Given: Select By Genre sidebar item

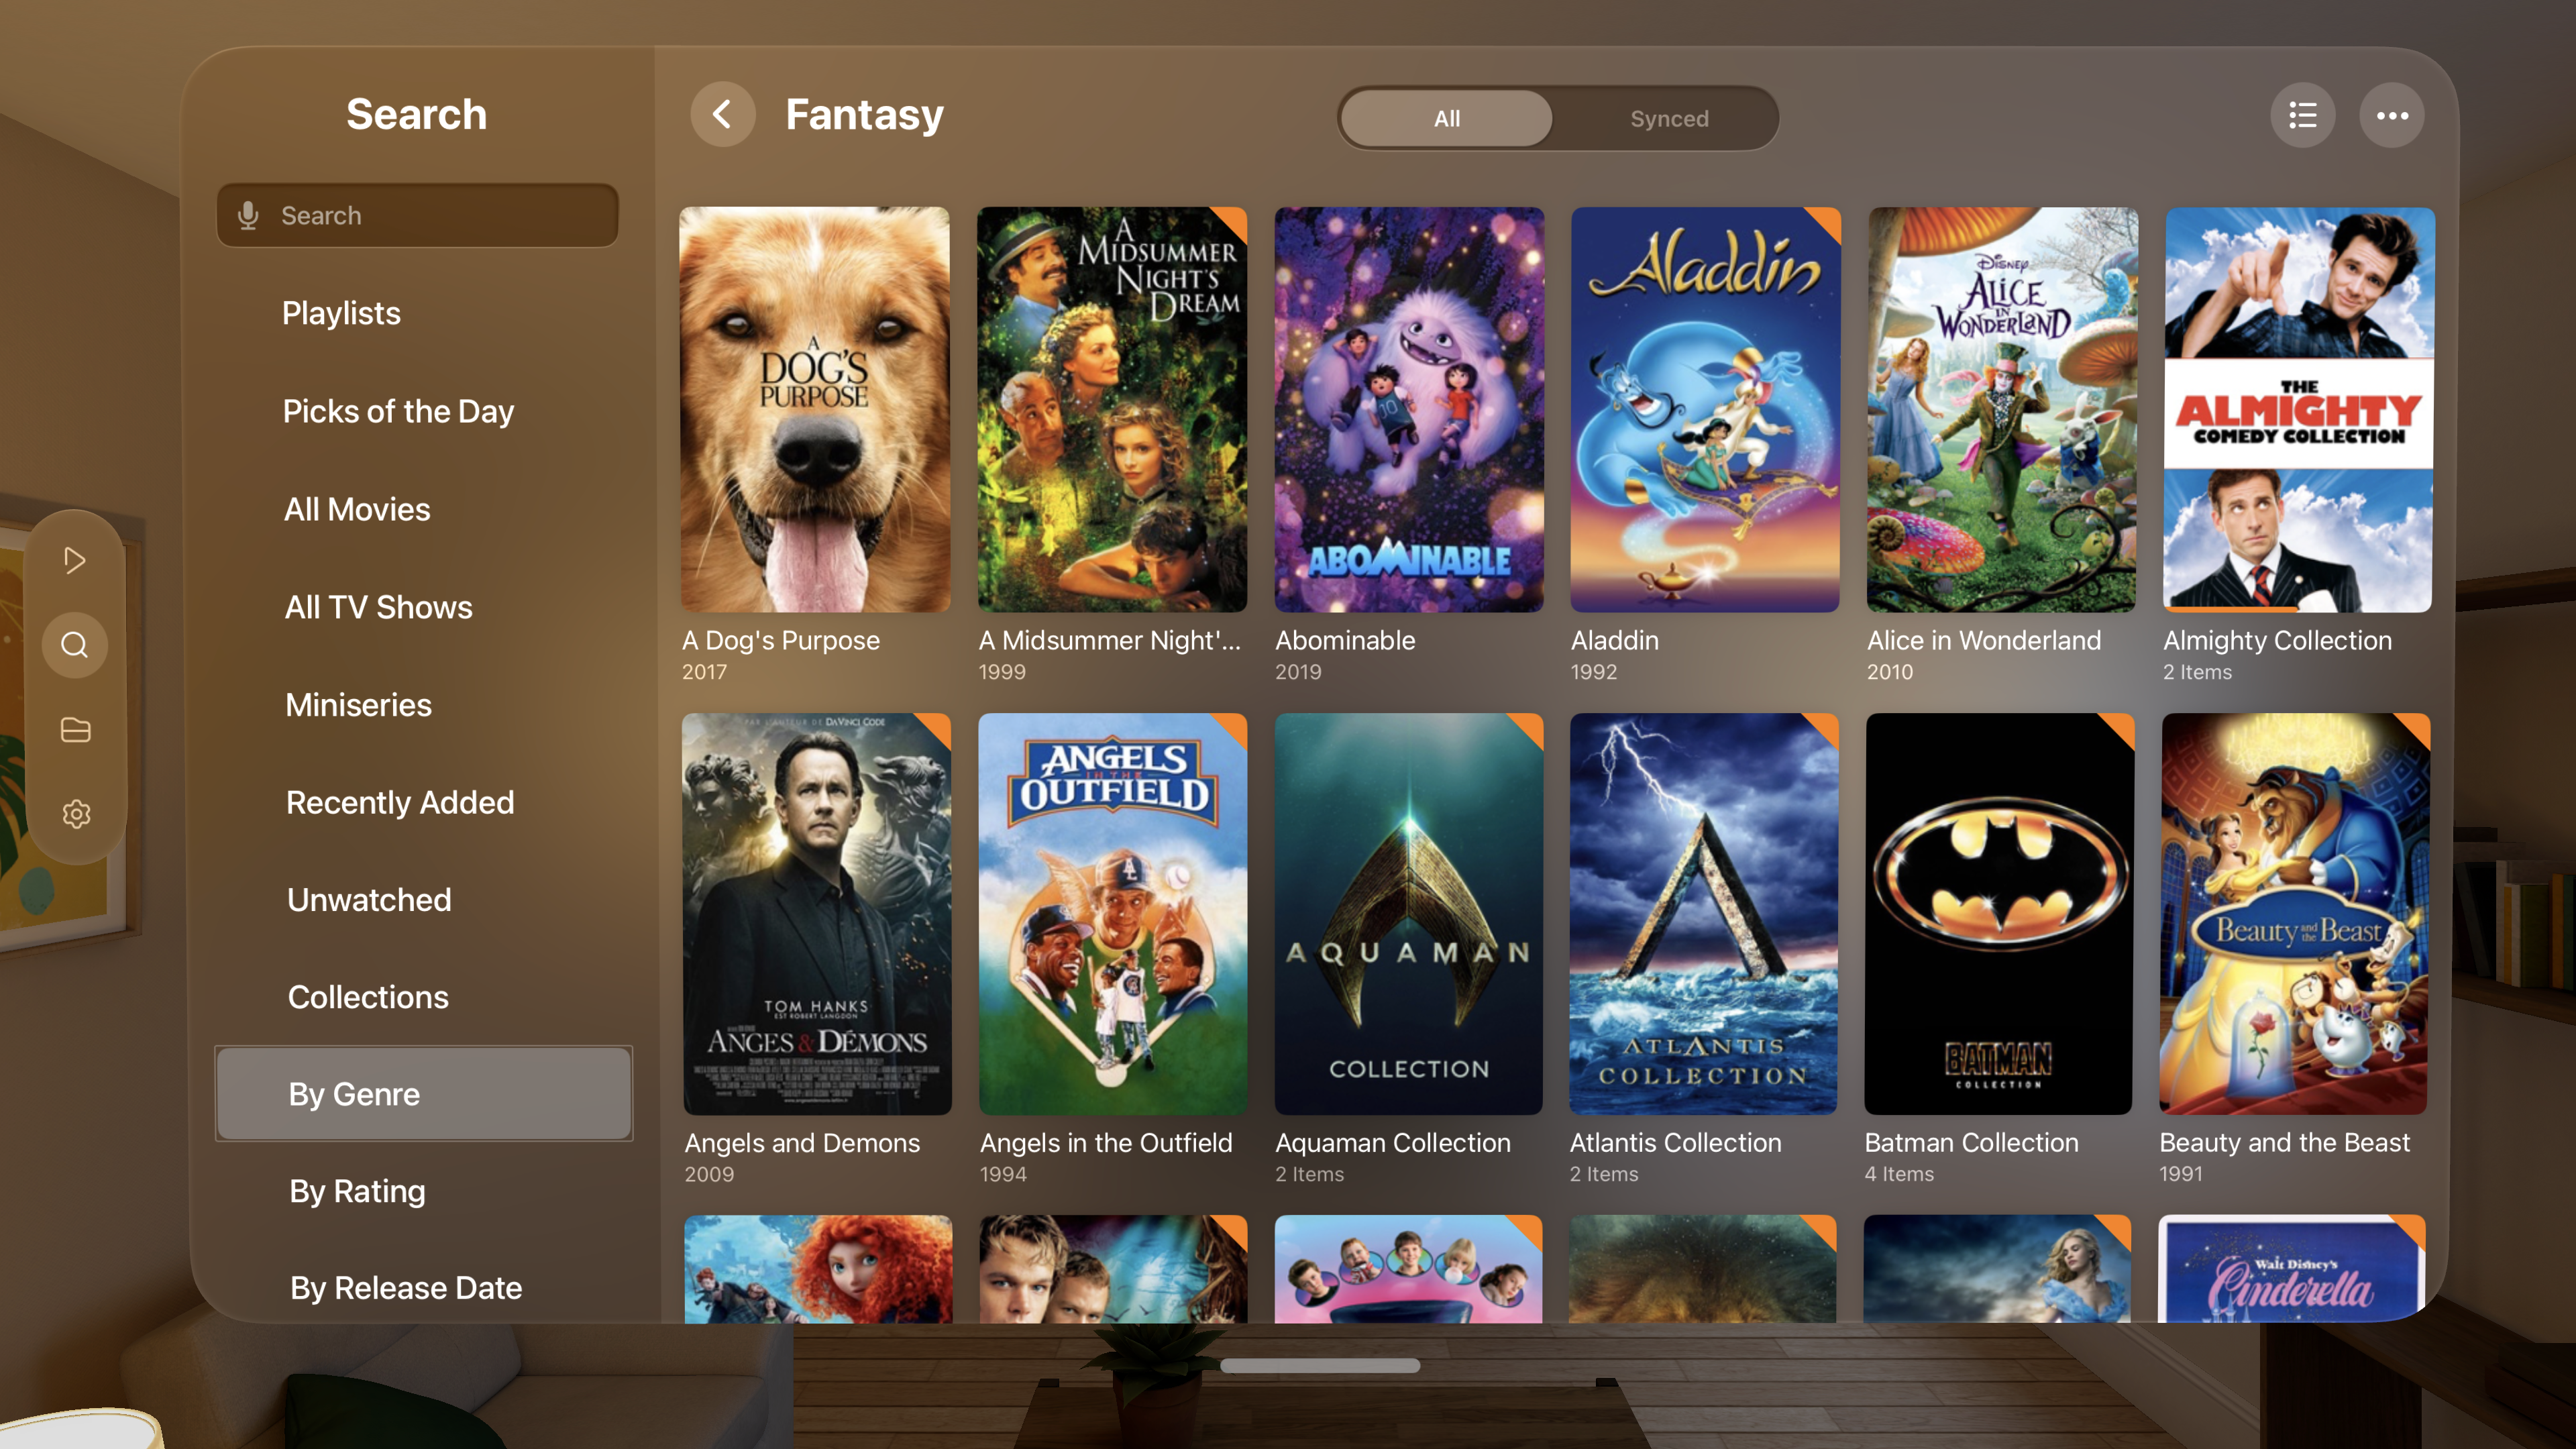Looking at the screenshot, I should [x=424, y=1094].
